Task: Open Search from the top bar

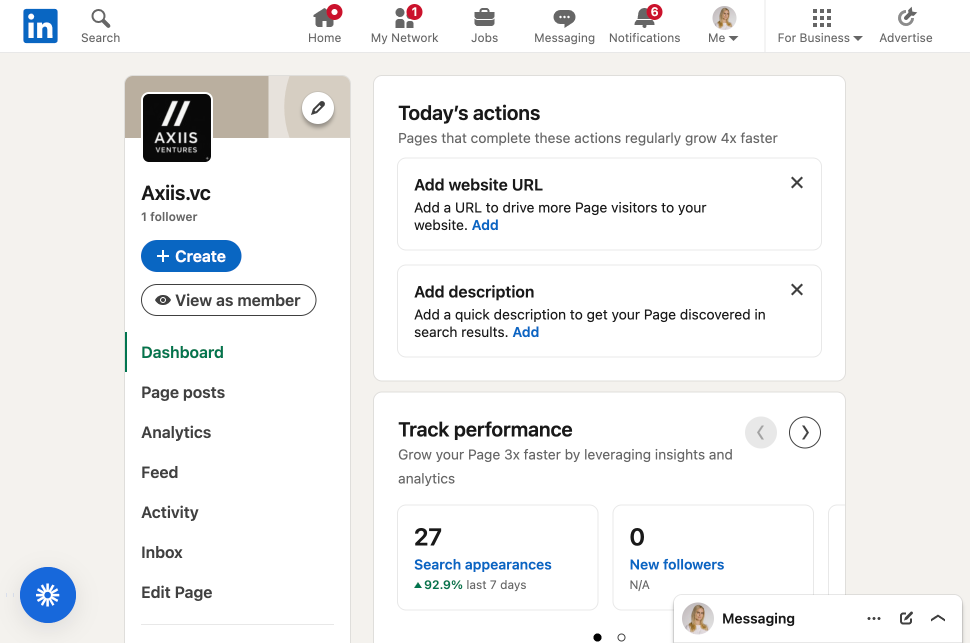Action: (100, 26)
